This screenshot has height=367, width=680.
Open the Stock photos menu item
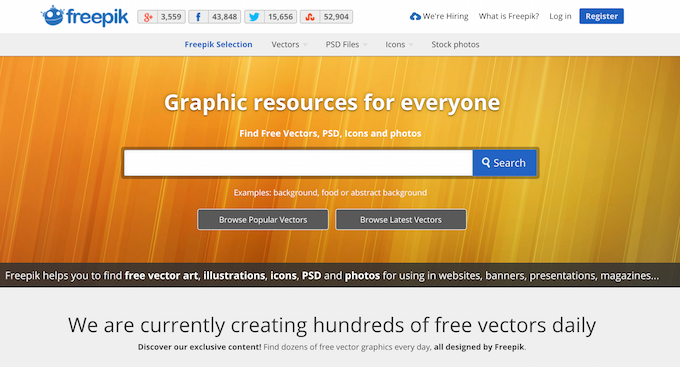click(455, 44)
